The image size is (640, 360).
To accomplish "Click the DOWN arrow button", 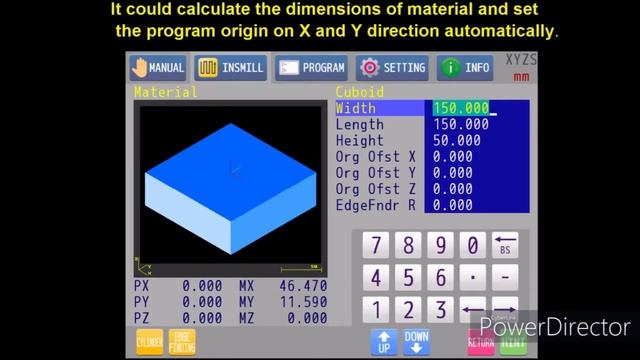I will pyautogui.click(x=416, y=342).
